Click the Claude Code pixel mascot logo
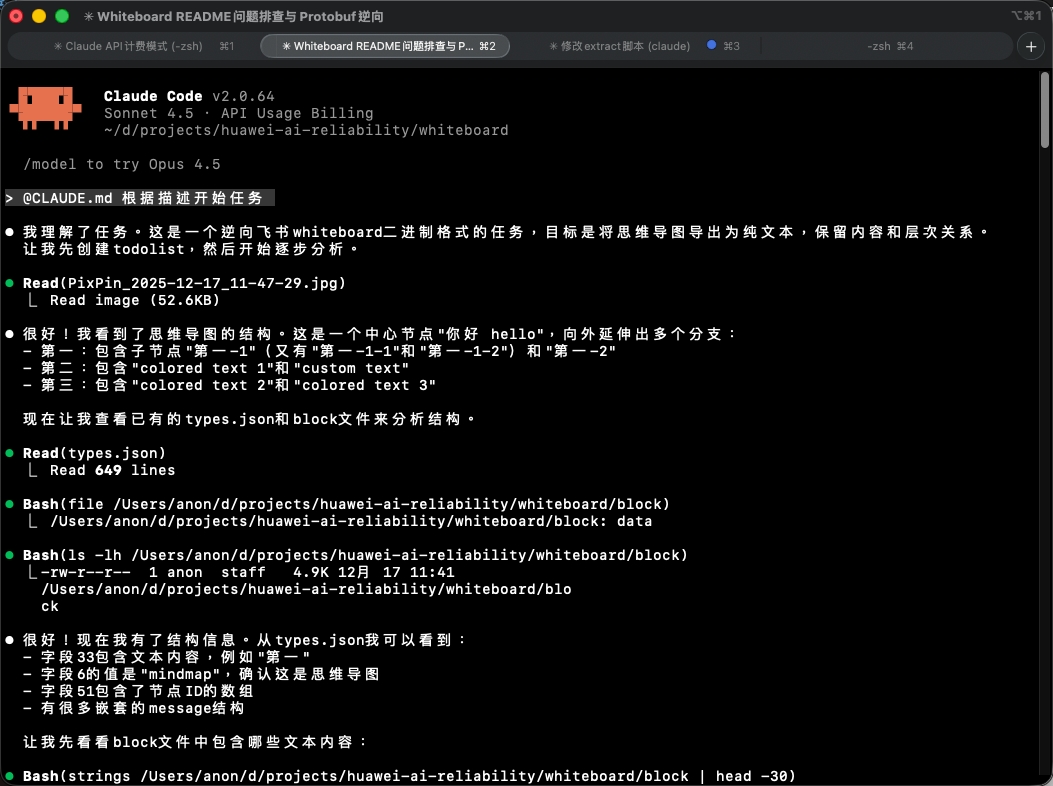 point(45,107)
